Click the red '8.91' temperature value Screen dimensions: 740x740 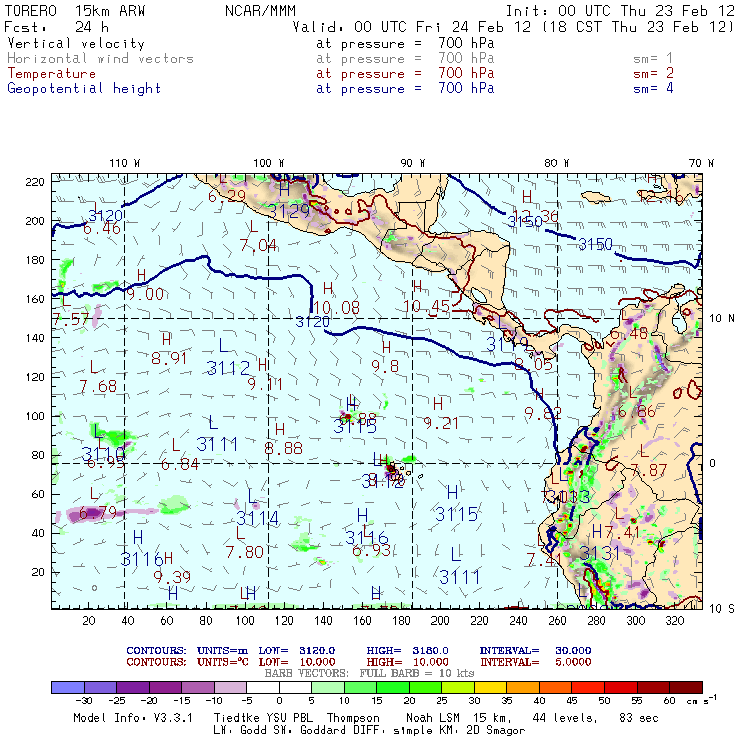(169, 359)
